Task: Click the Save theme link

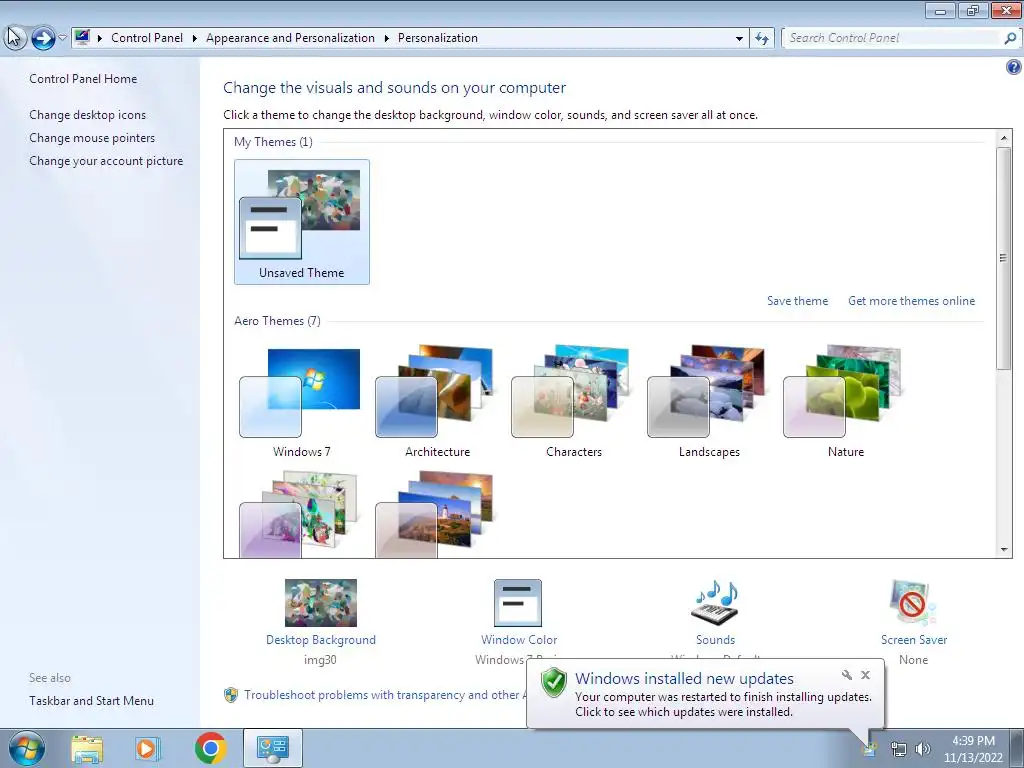Action: click(797, 301)
